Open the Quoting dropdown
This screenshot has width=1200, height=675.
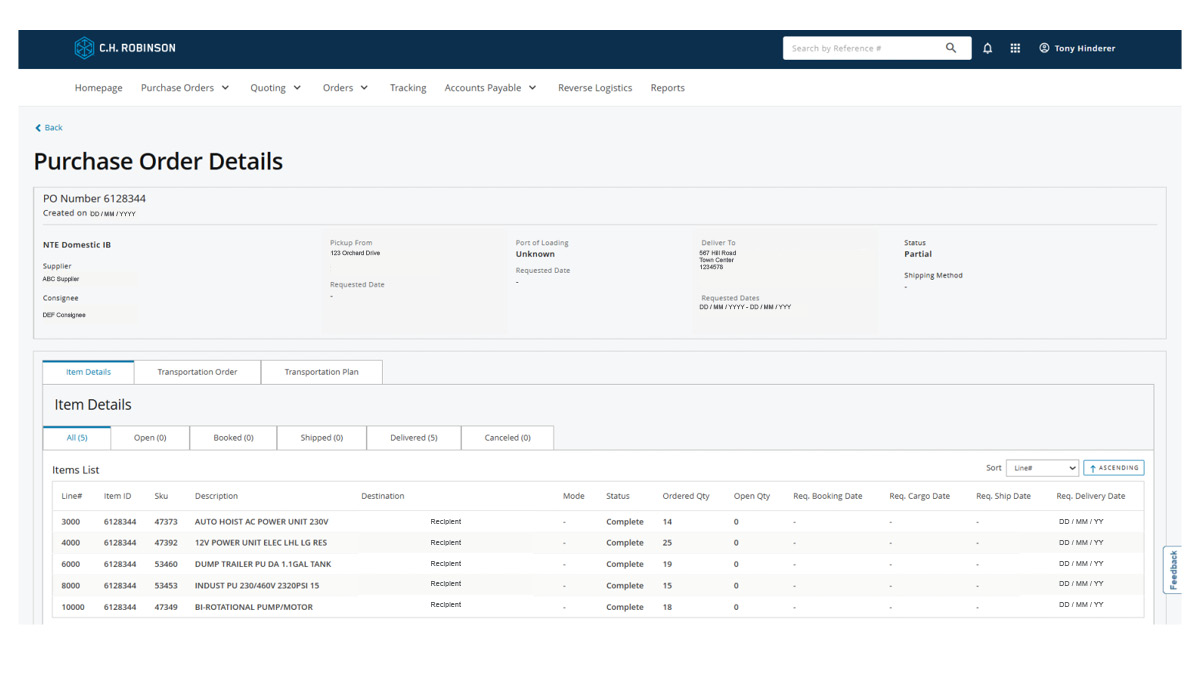[275, 87]
